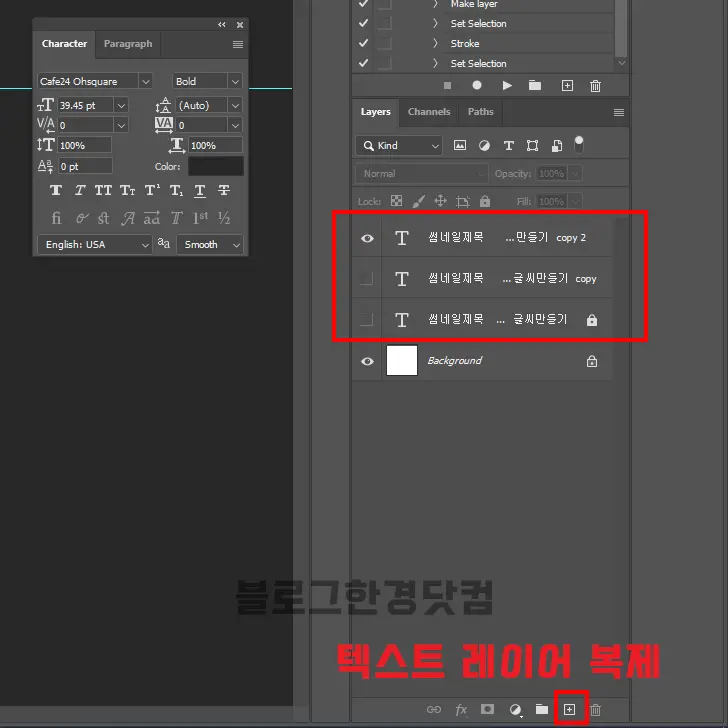
Task: Toggle Subscript text style
Action: [176, 190]
